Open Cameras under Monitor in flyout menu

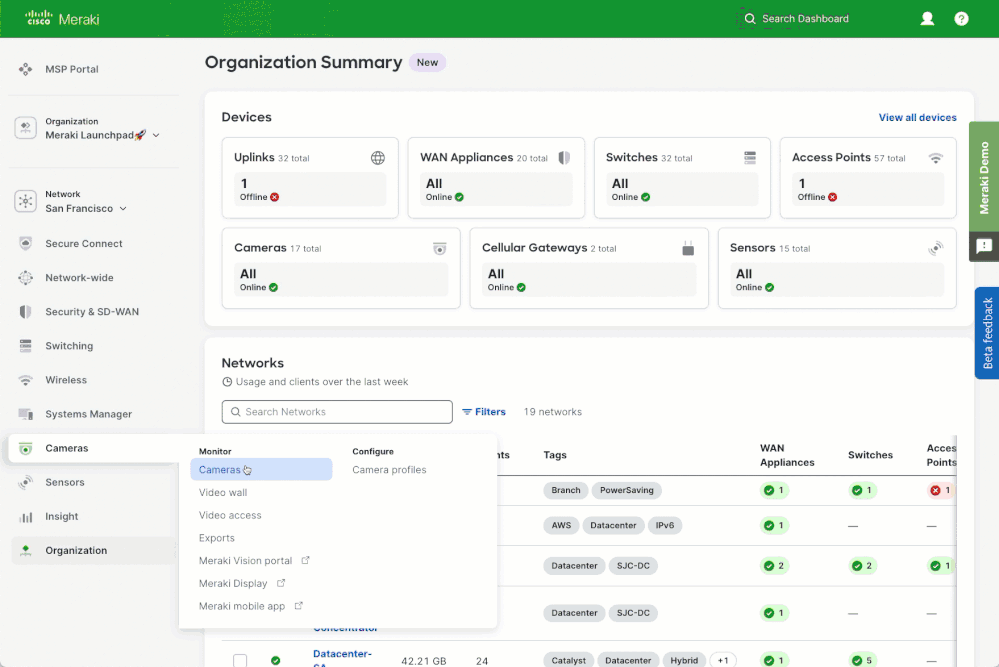261,470
